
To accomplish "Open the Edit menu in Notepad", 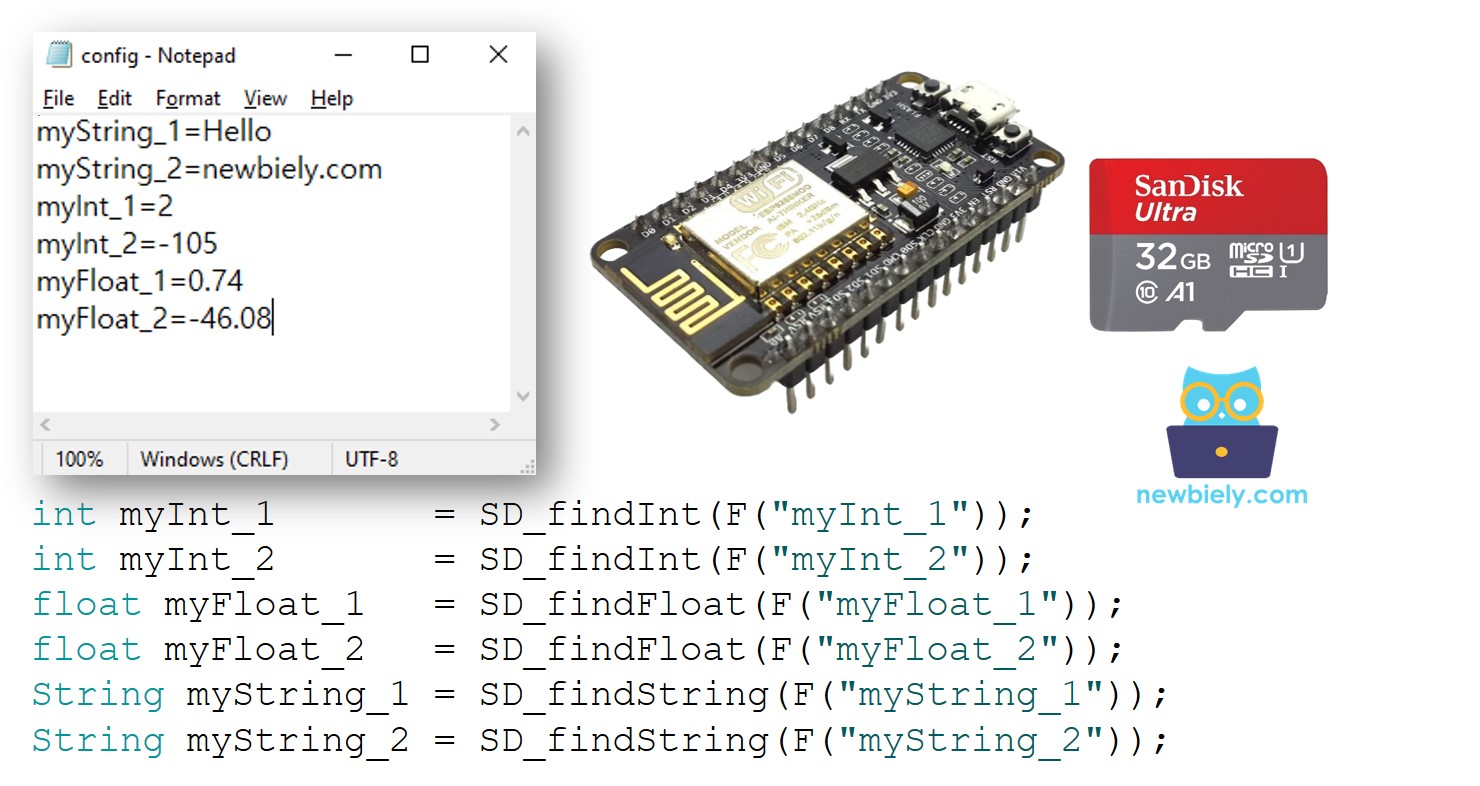I will pyautogui.click(x=114, y=98).
